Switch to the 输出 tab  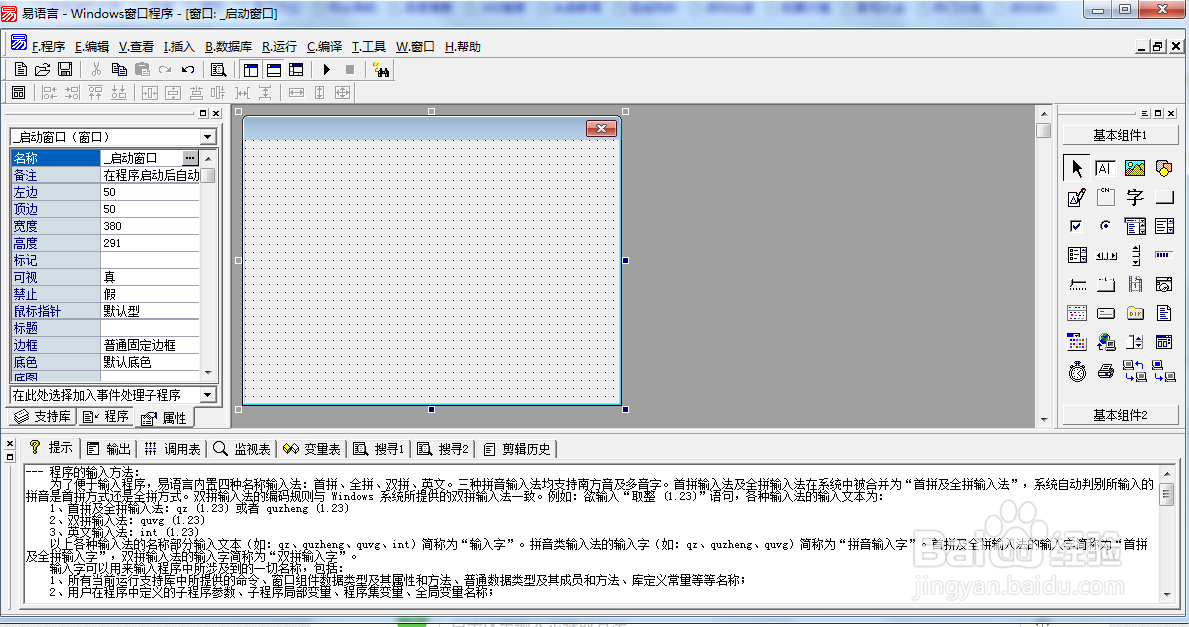109,449
